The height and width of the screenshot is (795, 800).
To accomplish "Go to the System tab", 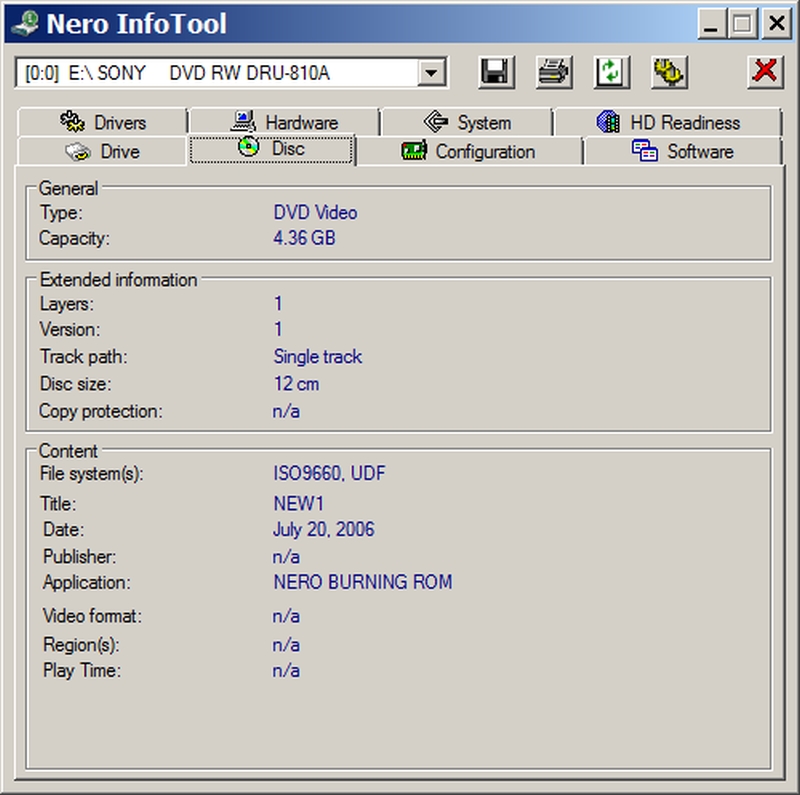I will pos(467,122).
